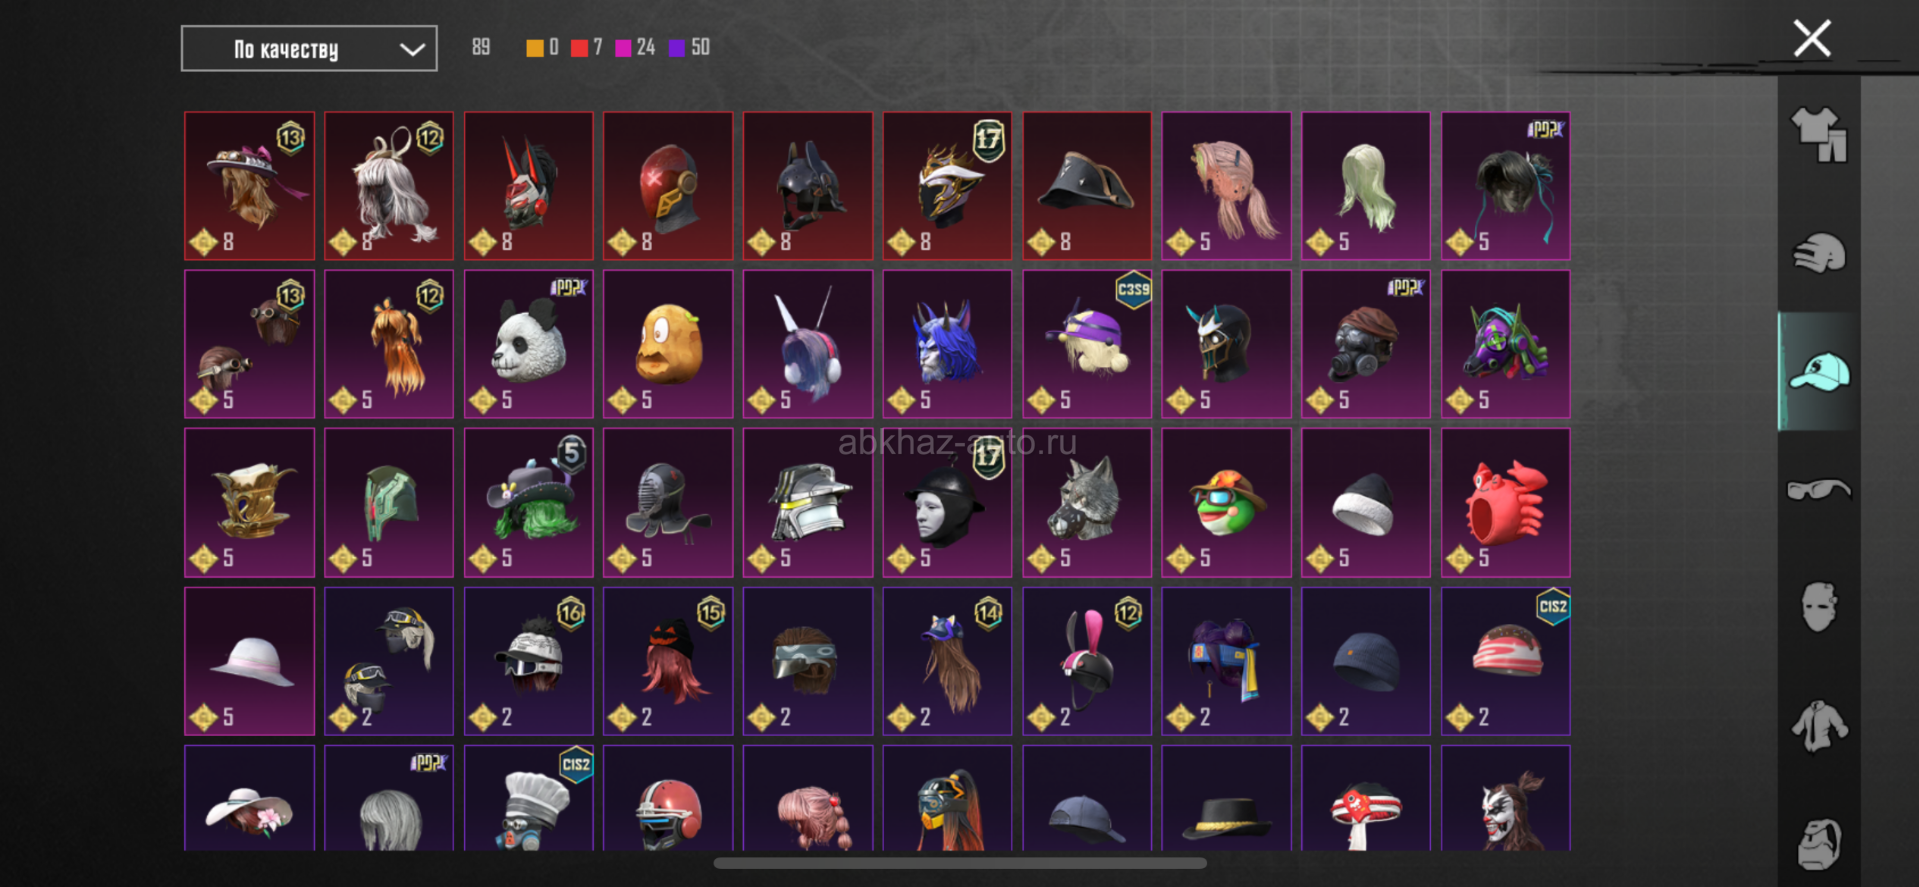Viewport: 1919px width, 887px height.
Task: Select the red crab hat item
Action: click(1506, 503)
